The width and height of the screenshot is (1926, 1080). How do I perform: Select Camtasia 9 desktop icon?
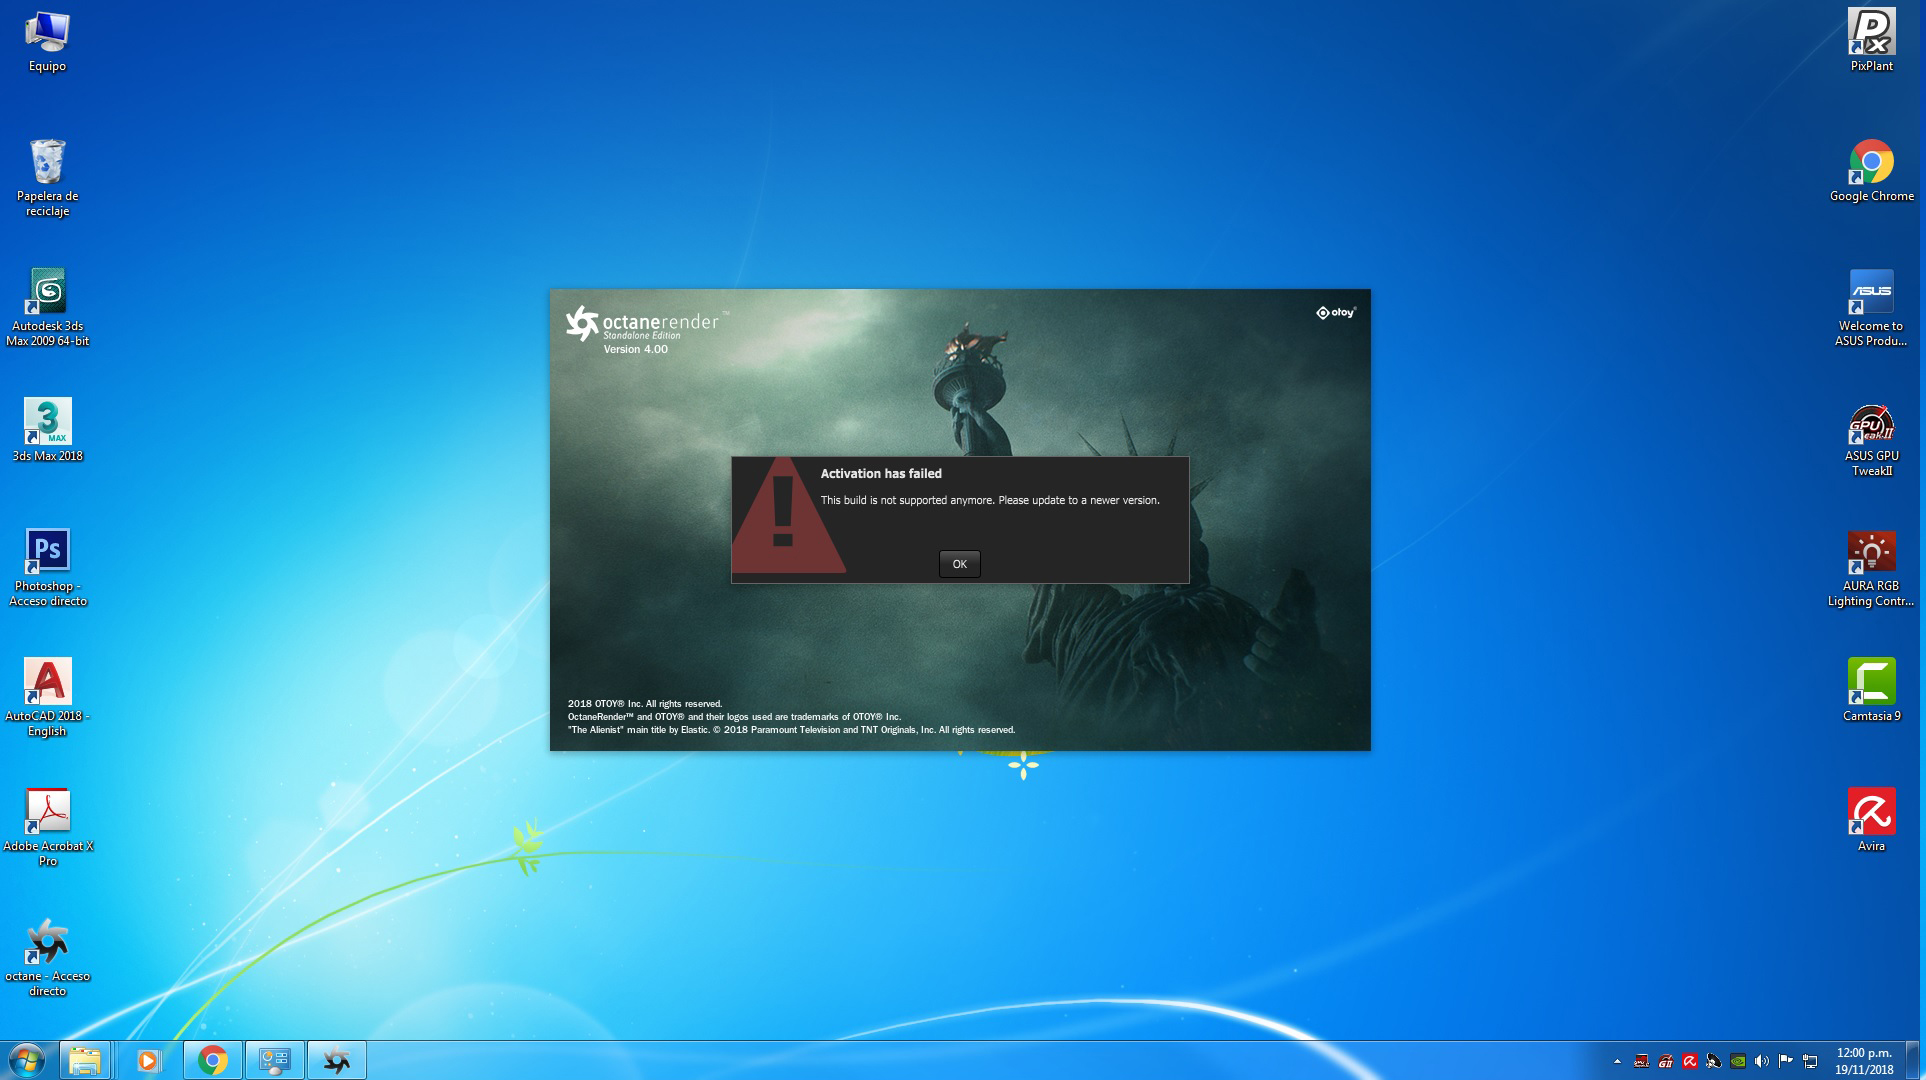click(x=1871, y=682)
